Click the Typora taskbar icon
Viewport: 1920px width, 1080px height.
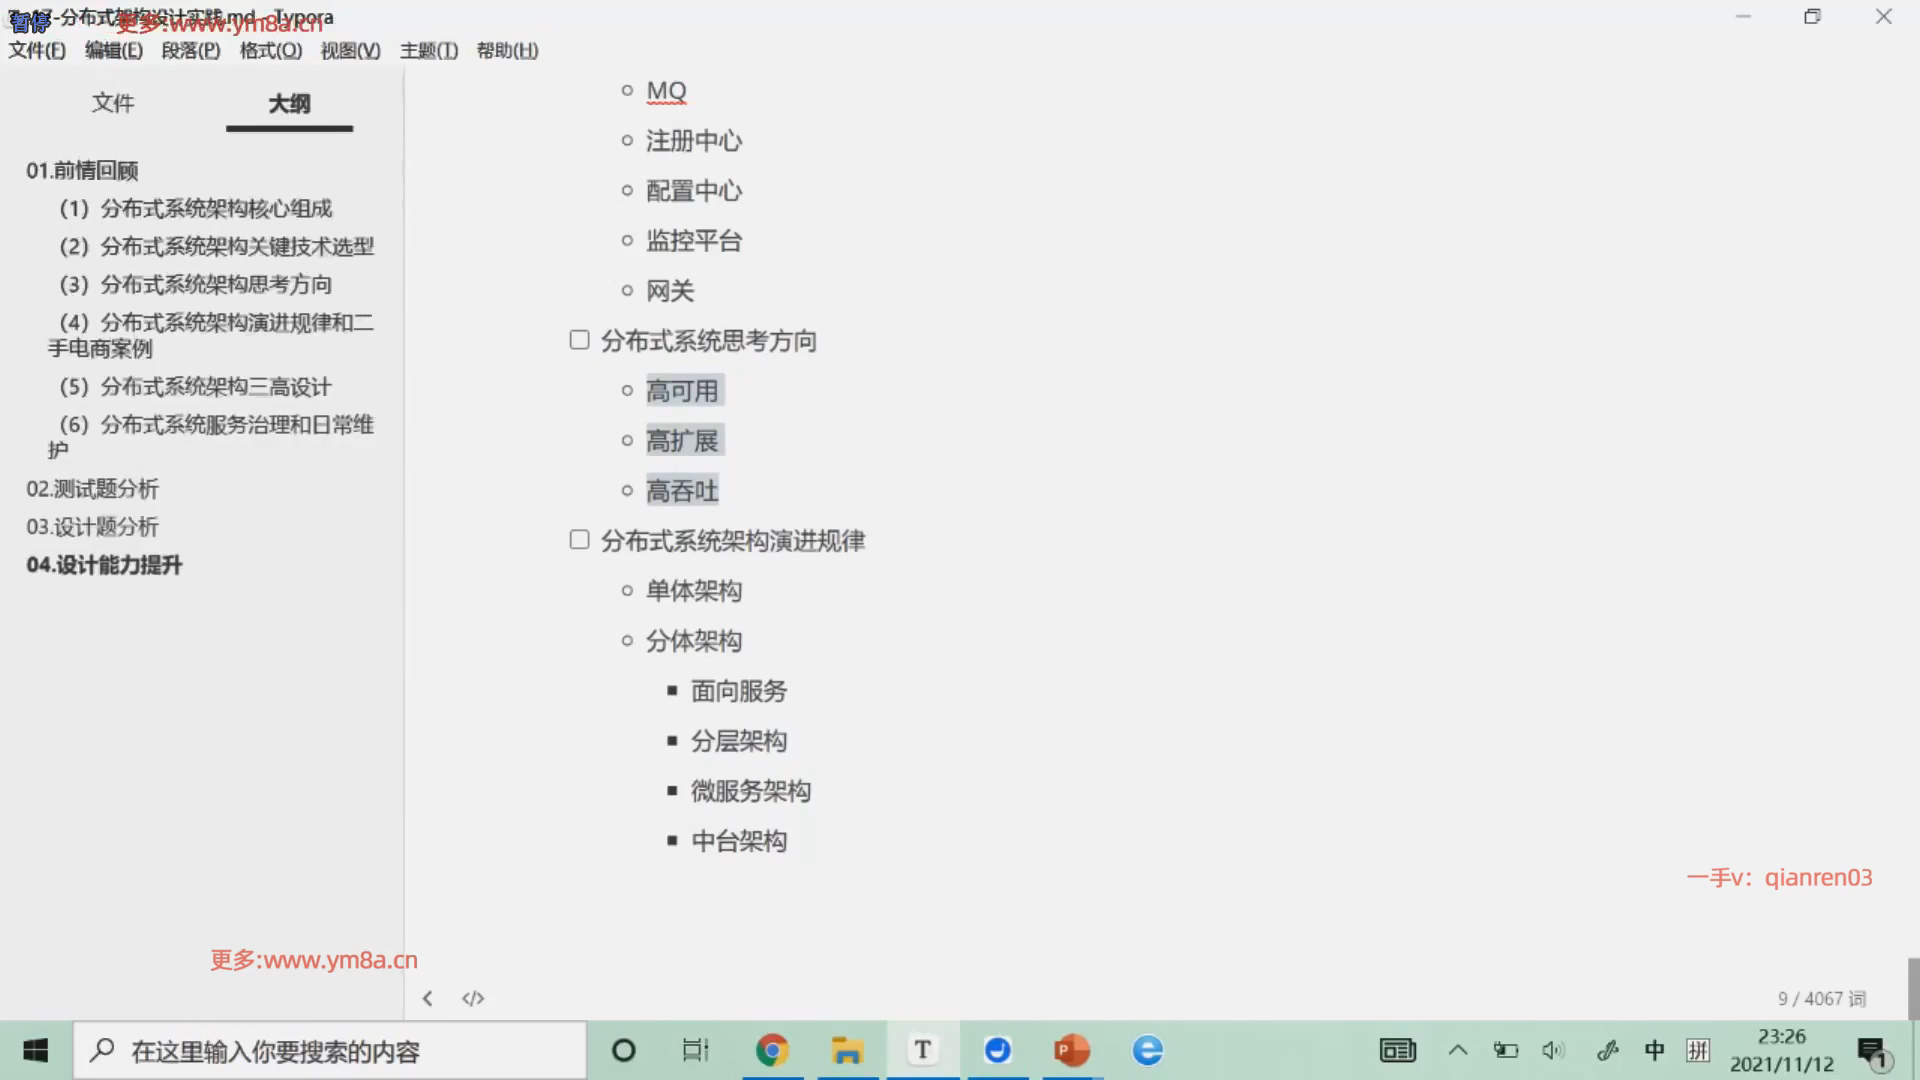click(x=922, y=1050)
